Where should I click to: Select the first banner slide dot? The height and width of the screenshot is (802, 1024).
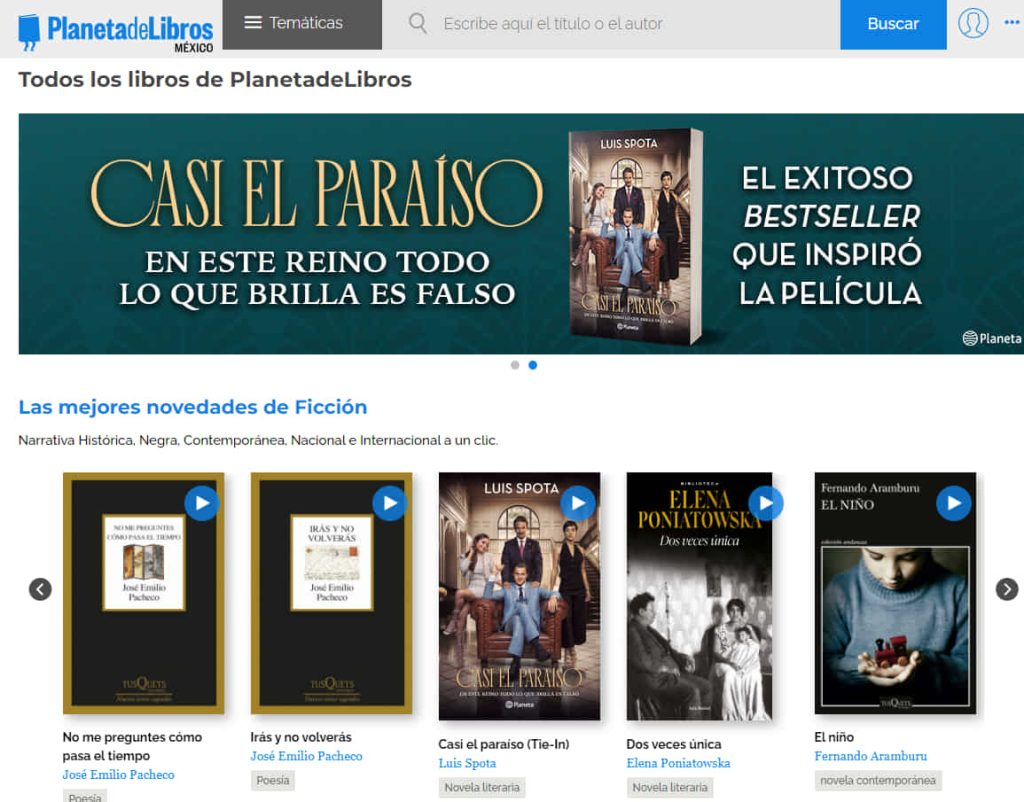coord(515,365)
